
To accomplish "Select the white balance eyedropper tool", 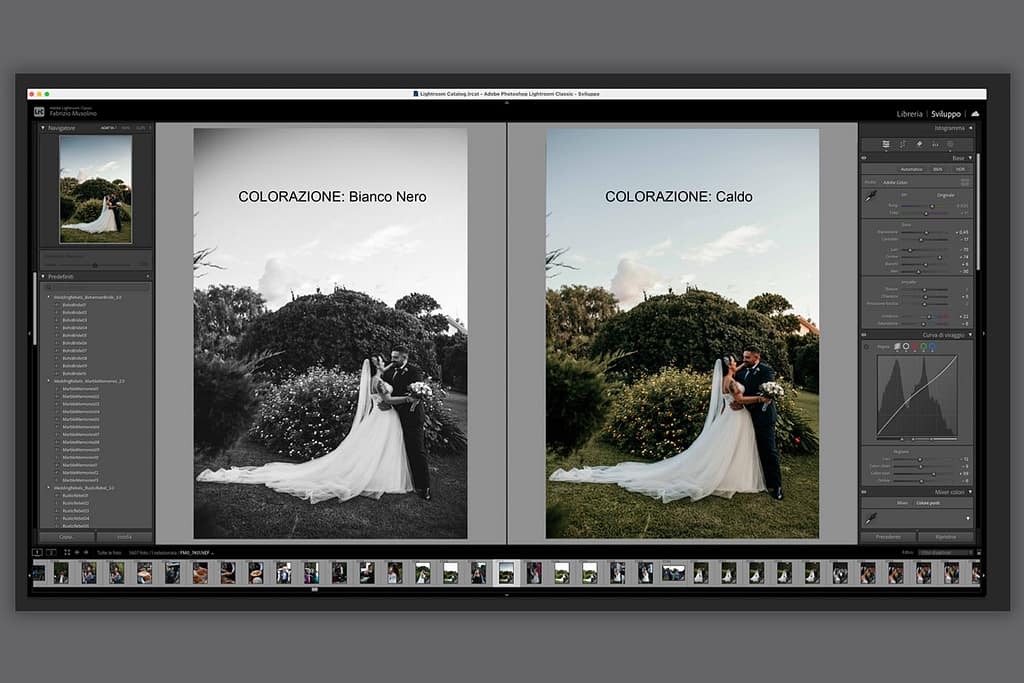I will click(871, 196).
